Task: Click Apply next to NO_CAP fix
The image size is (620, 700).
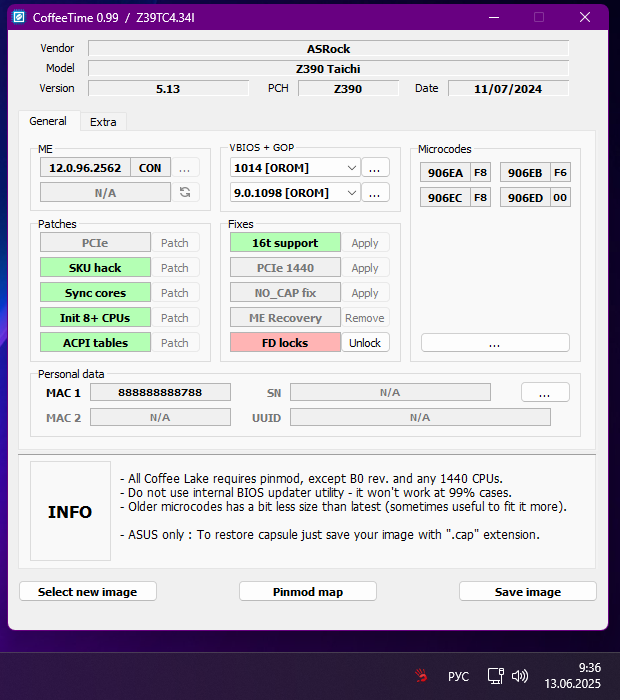Action: point(365,293)
